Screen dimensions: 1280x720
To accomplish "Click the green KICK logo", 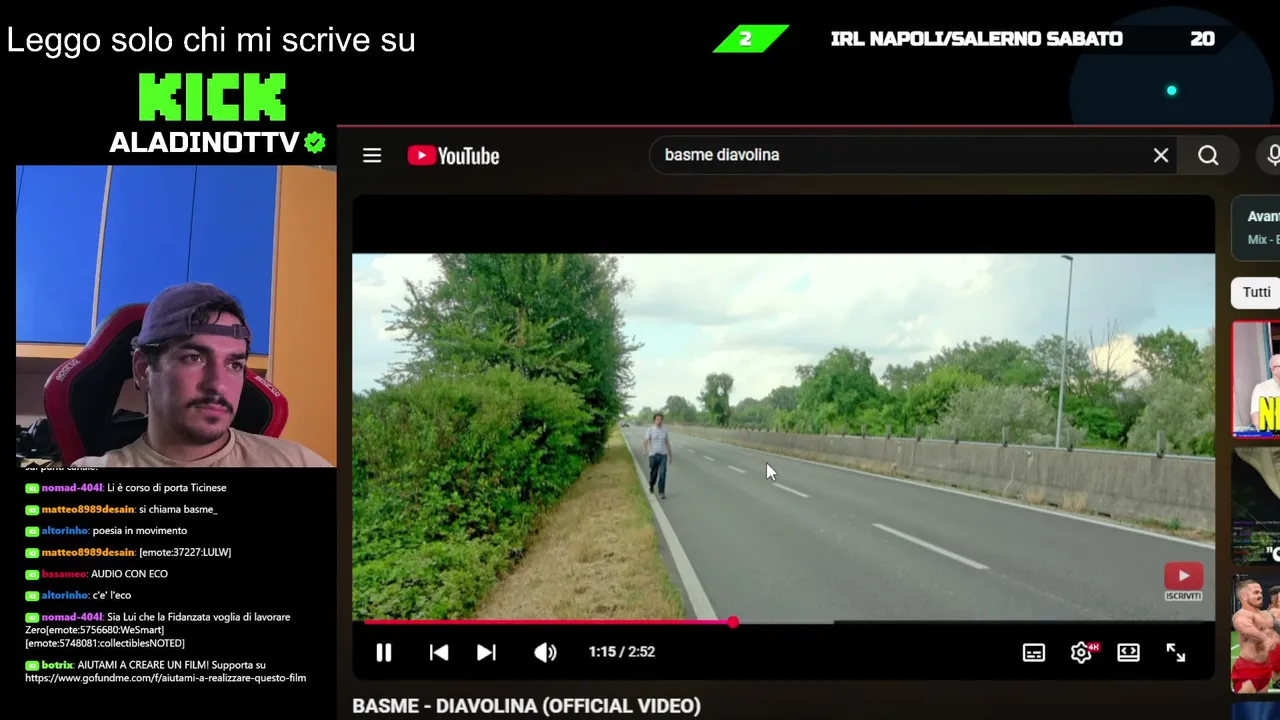I will point(212,97).
